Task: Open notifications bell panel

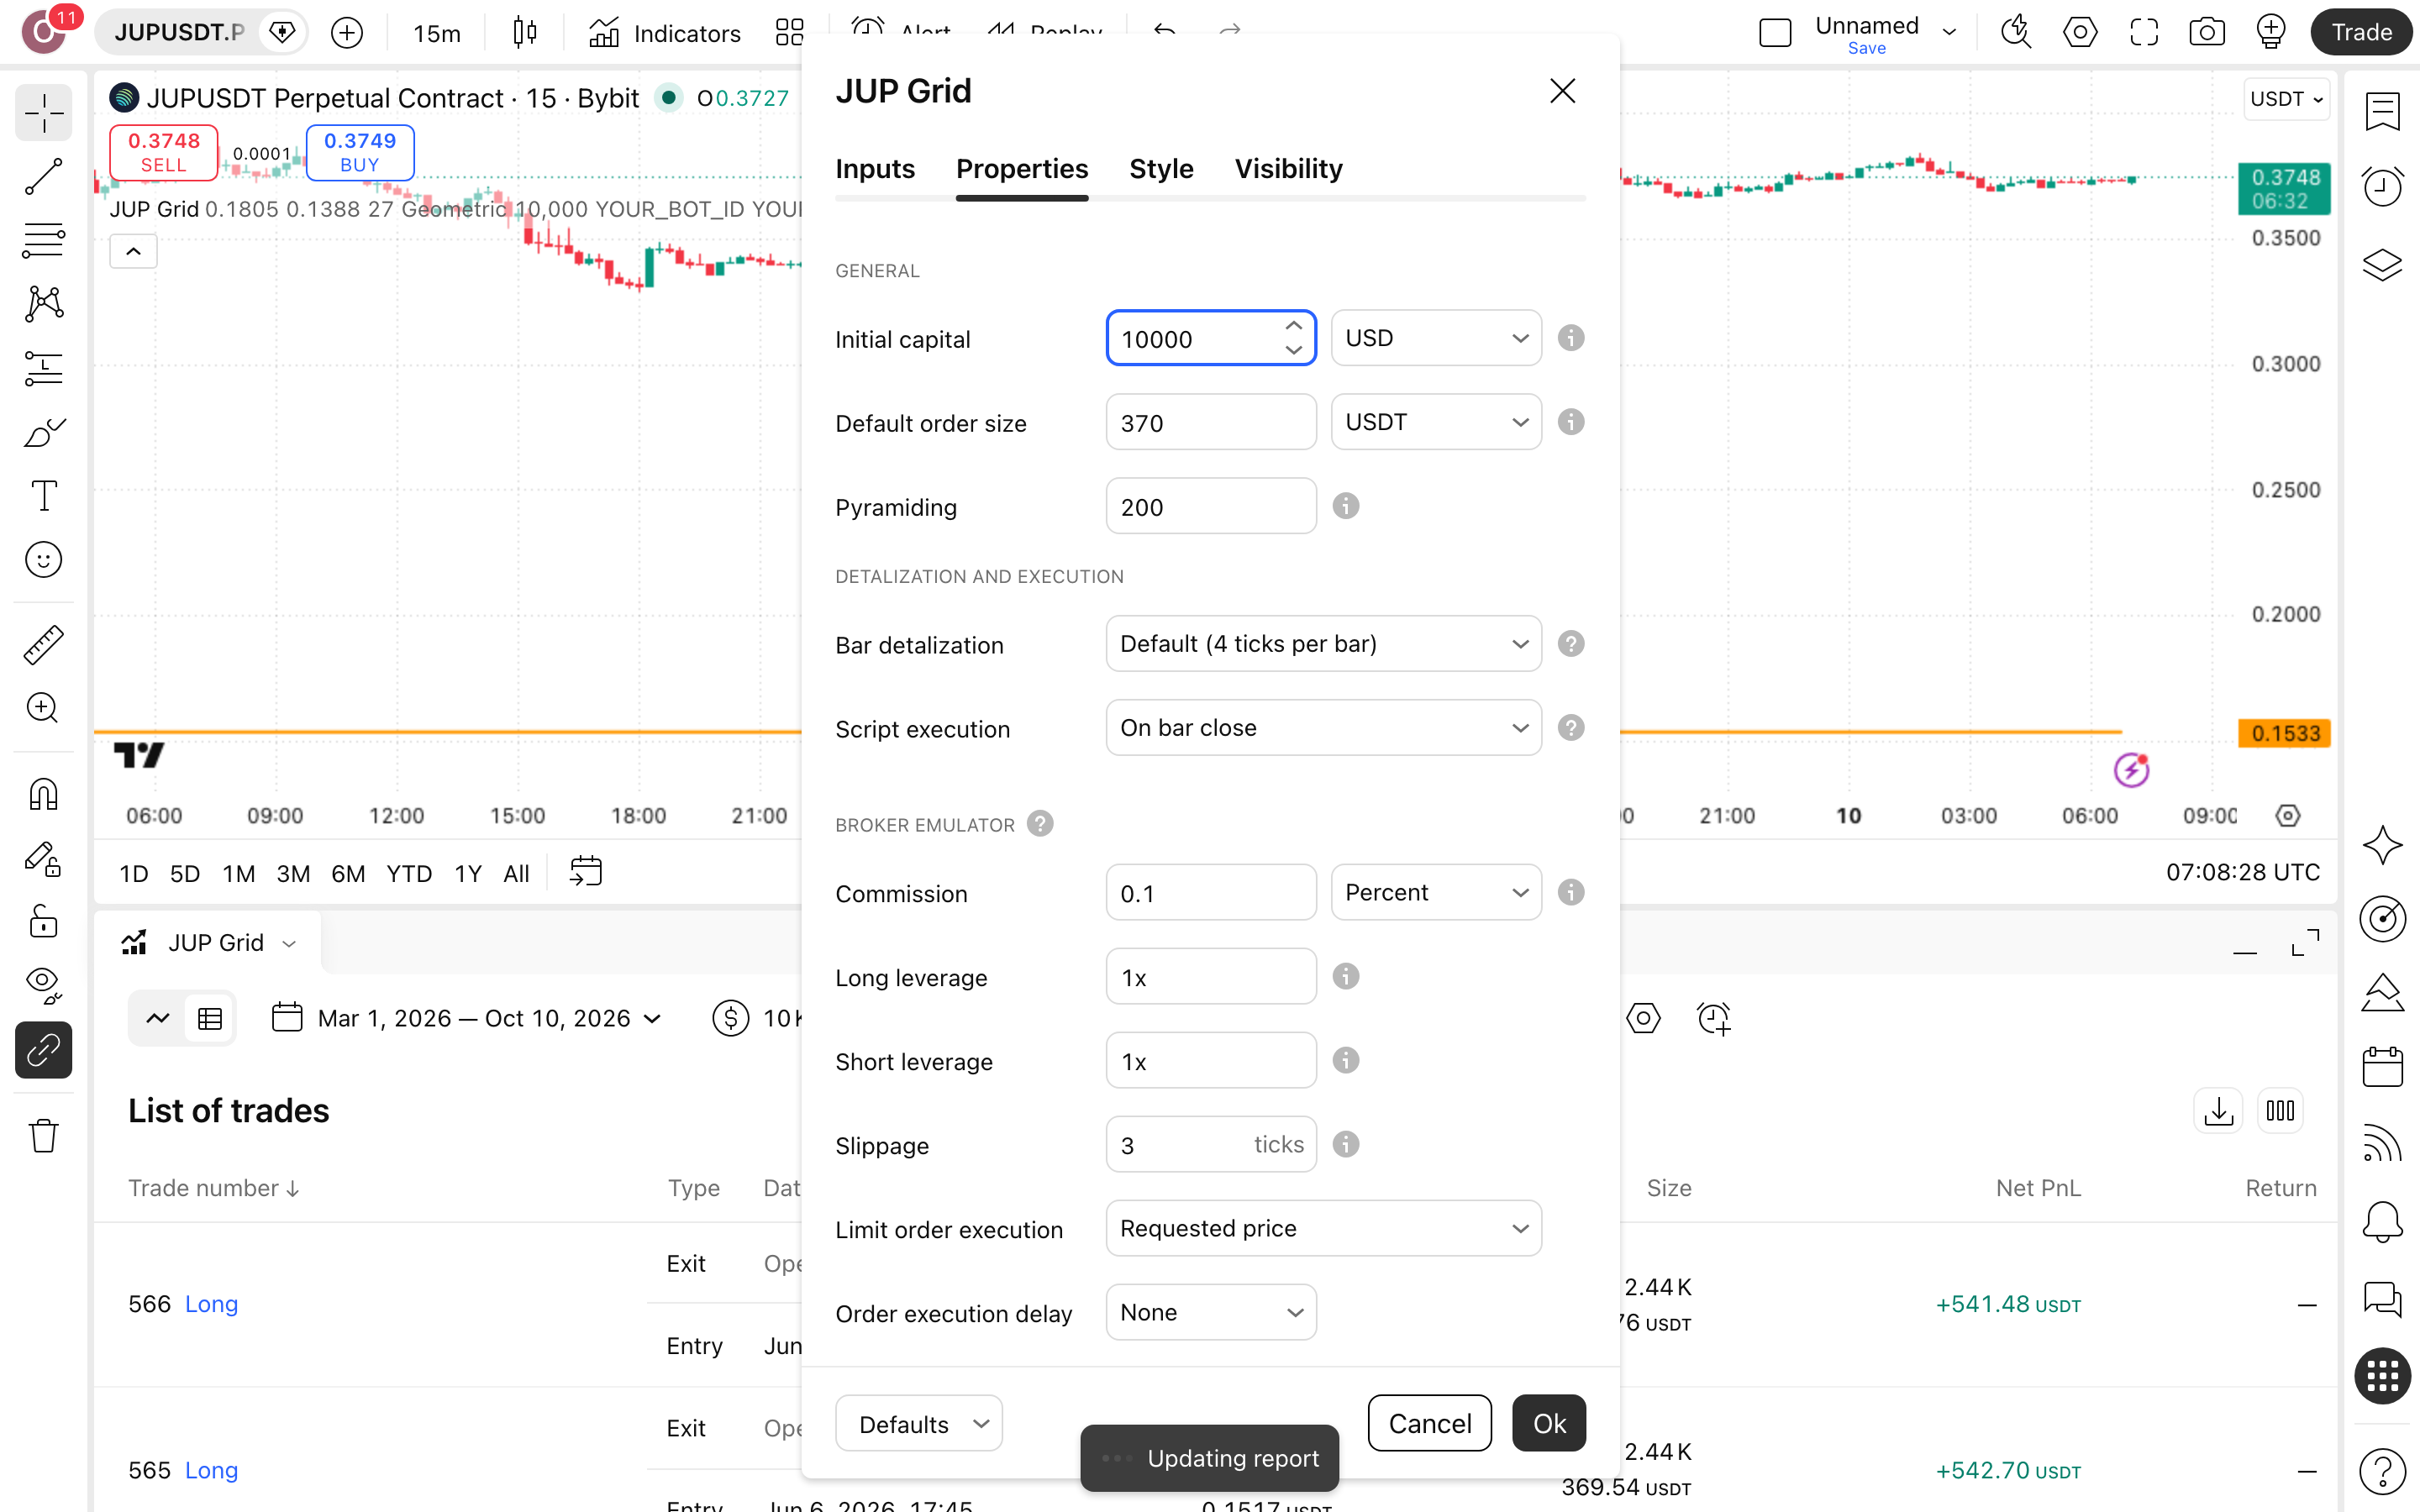Action: point(2383,1221)
